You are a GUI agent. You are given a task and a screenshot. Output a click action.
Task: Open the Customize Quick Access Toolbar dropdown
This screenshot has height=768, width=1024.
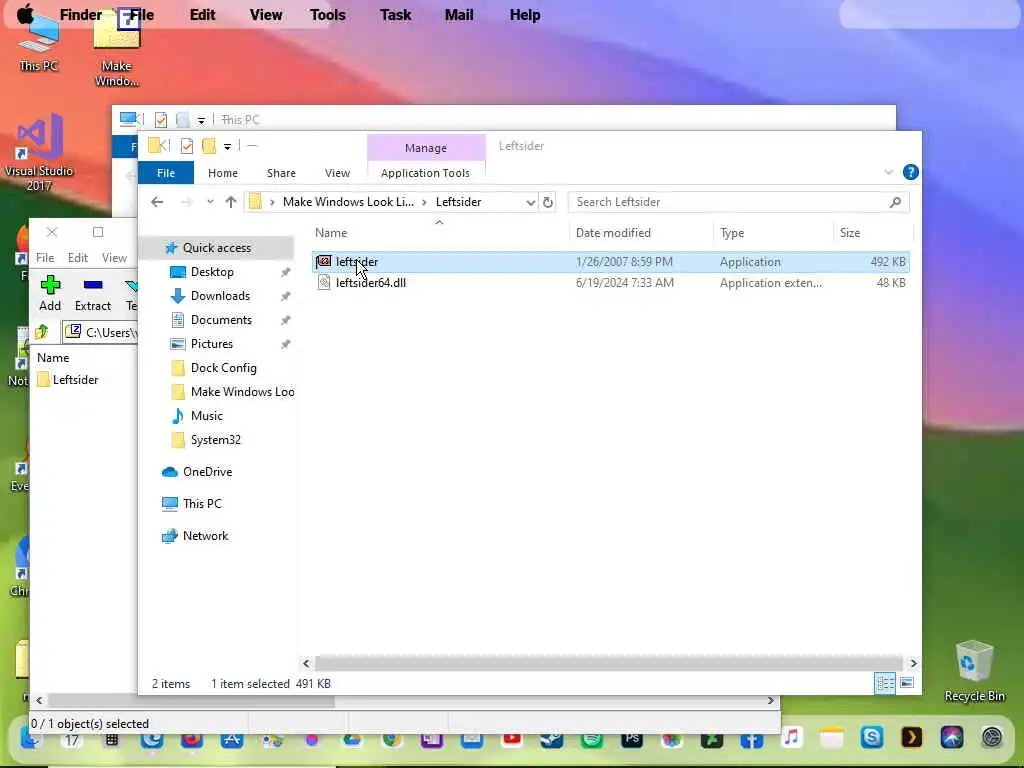point(227,146)
